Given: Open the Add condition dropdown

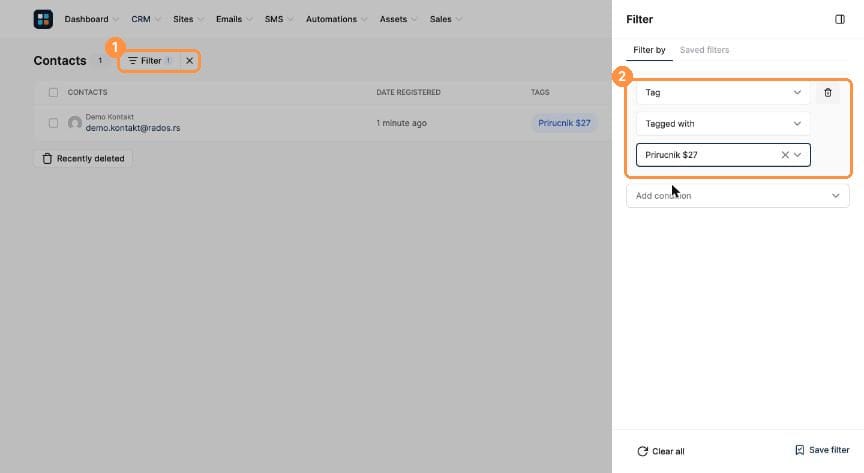Looking at the screenshot, I should click(737, 196).
